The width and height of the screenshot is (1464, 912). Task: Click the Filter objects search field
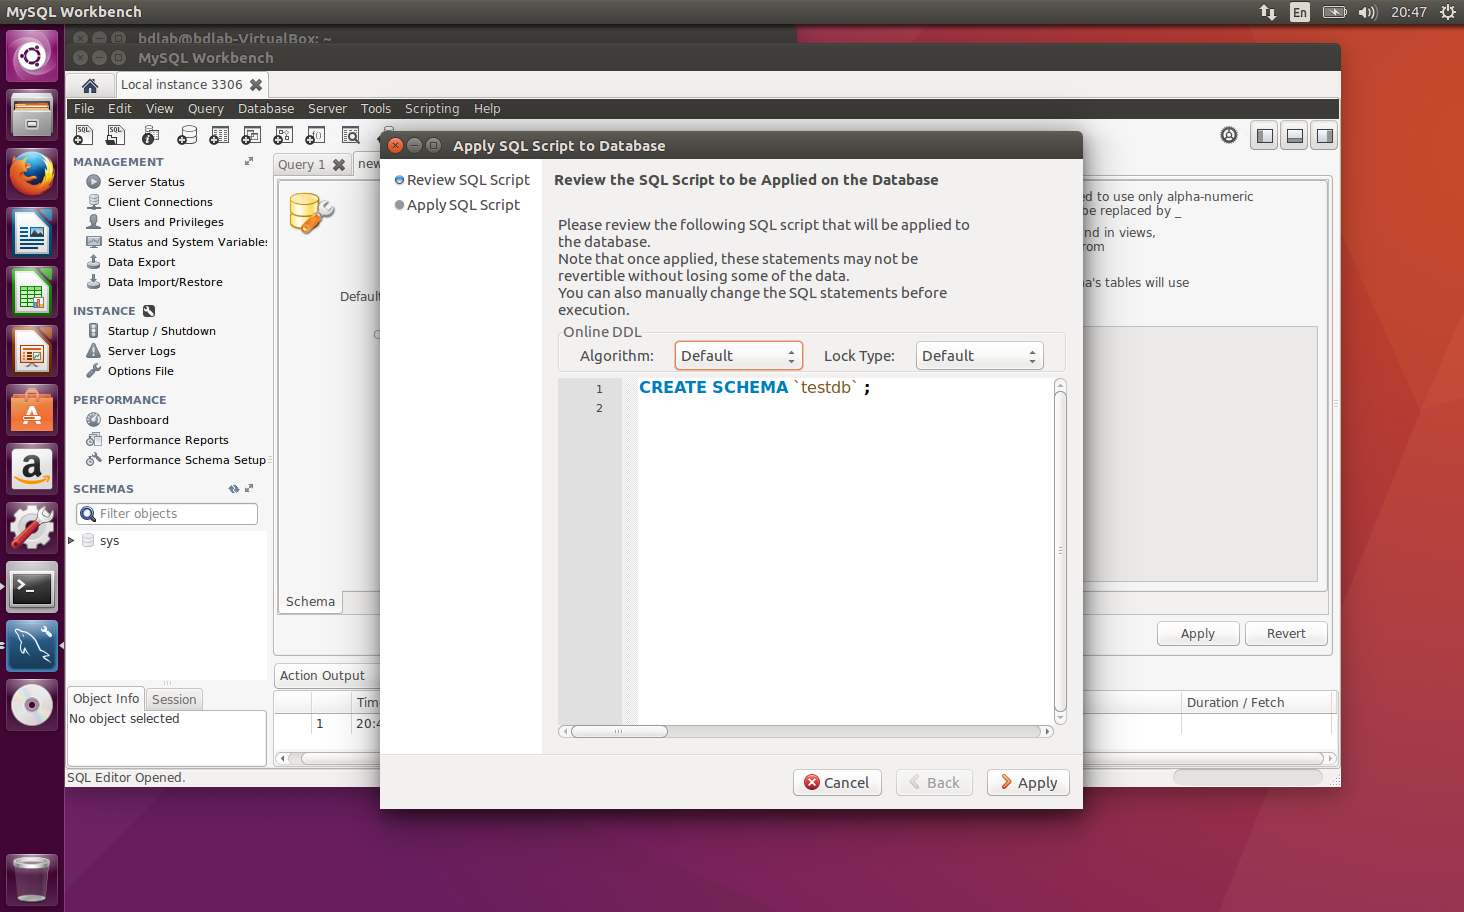point(167,514)
